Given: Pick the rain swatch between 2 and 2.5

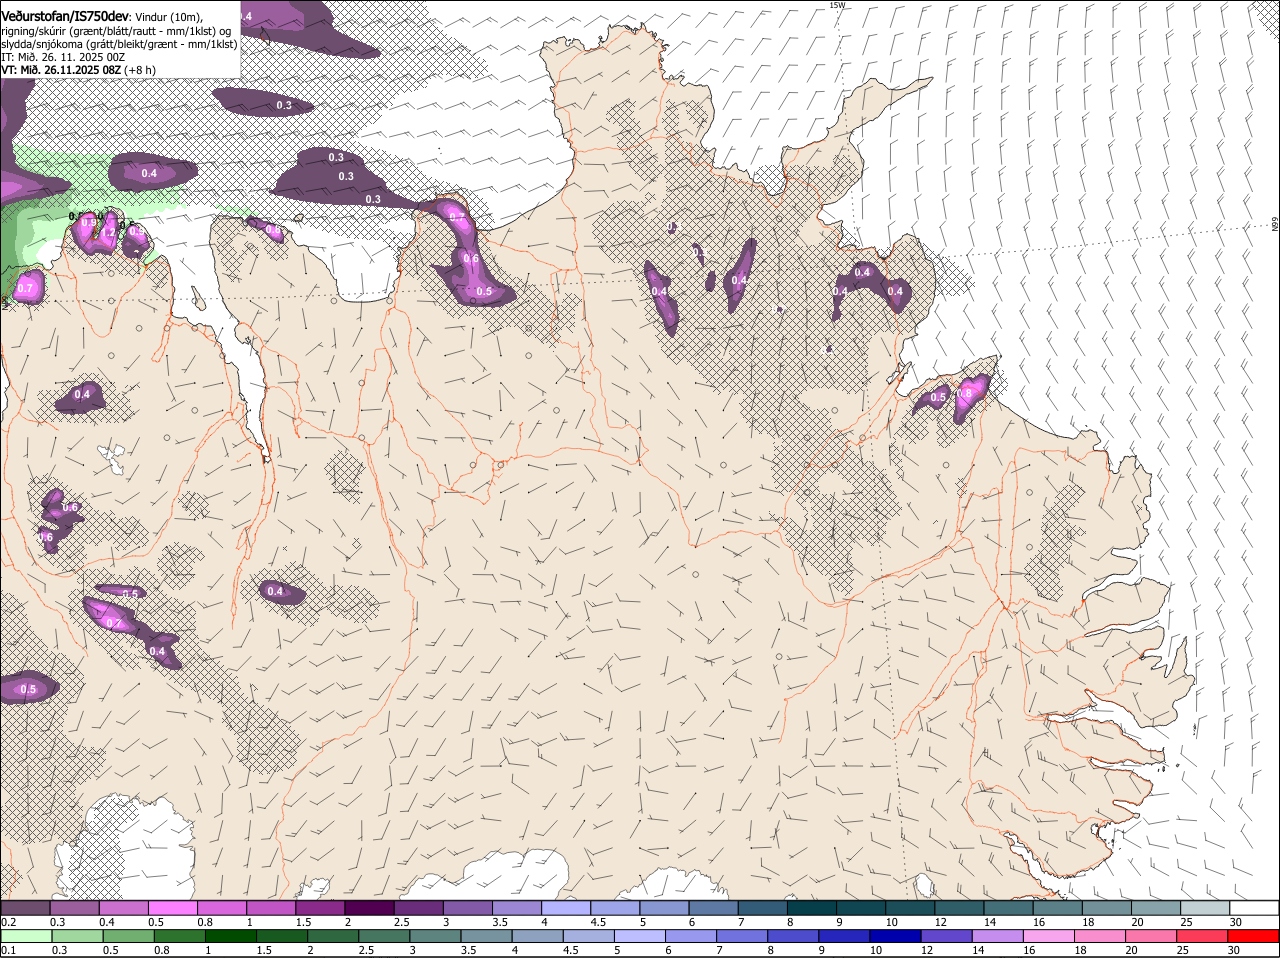Looking at the screenshot, I should coord(333,936).
